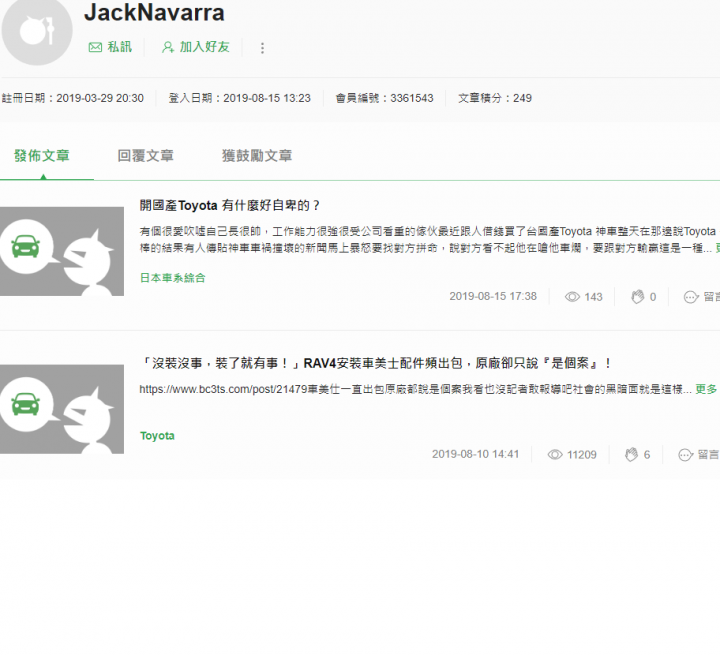
Task: Send a private message via 私訊
Action: pyautogui.click(x=110, y=47)
